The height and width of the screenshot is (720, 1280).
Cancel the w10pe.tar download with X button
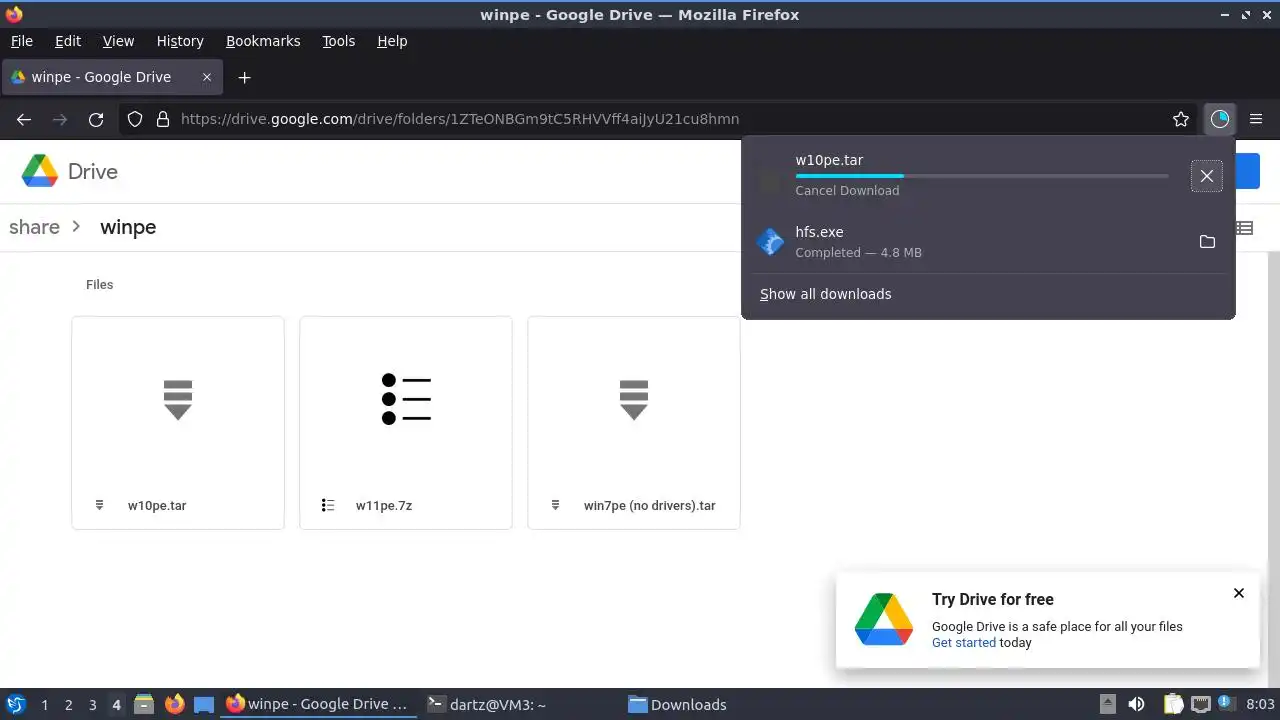pos(1207,176)
